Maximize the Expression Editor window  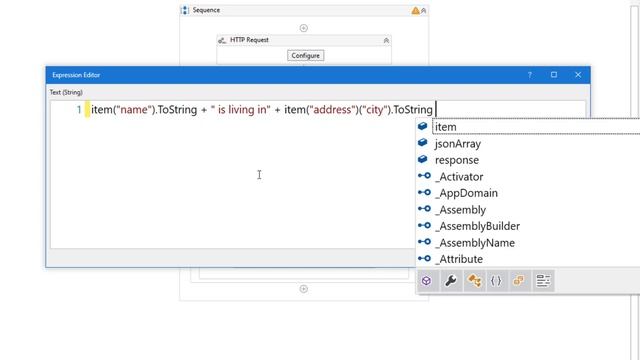point(554,75)
